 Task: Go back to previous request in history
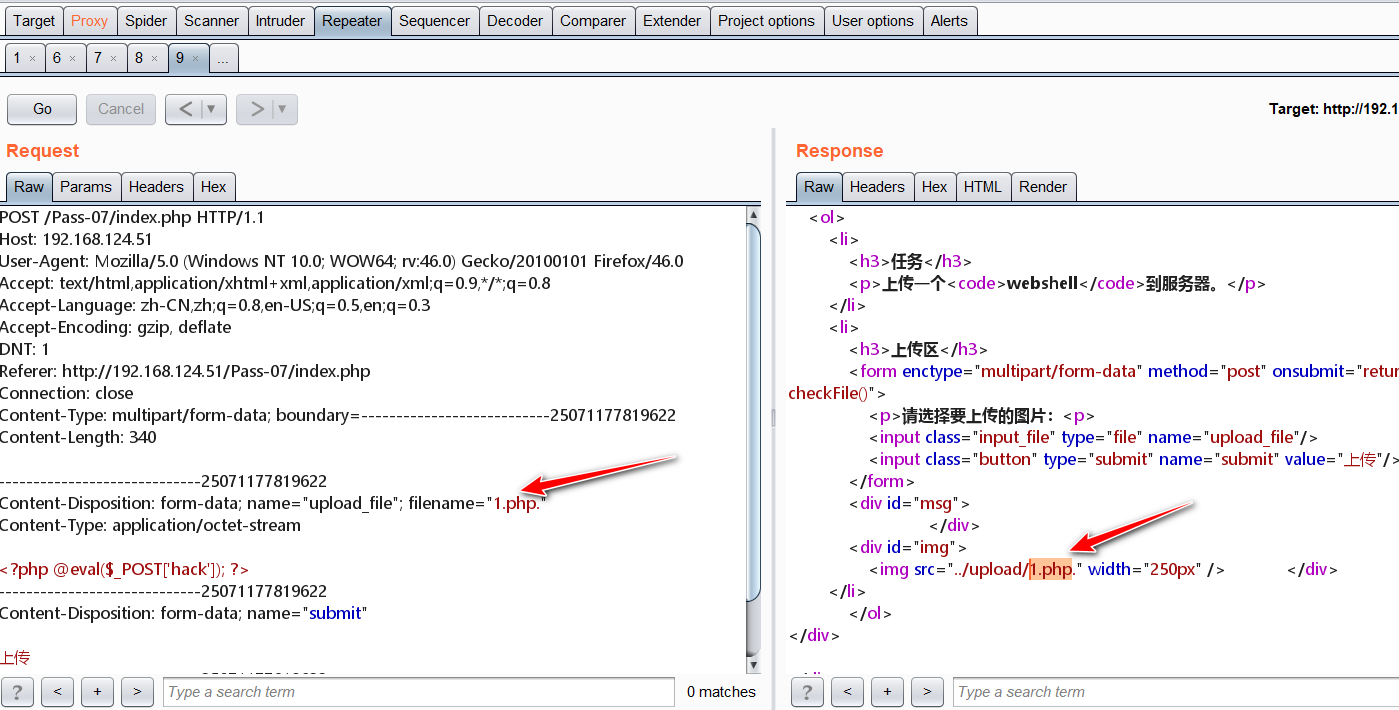[185, 109]
